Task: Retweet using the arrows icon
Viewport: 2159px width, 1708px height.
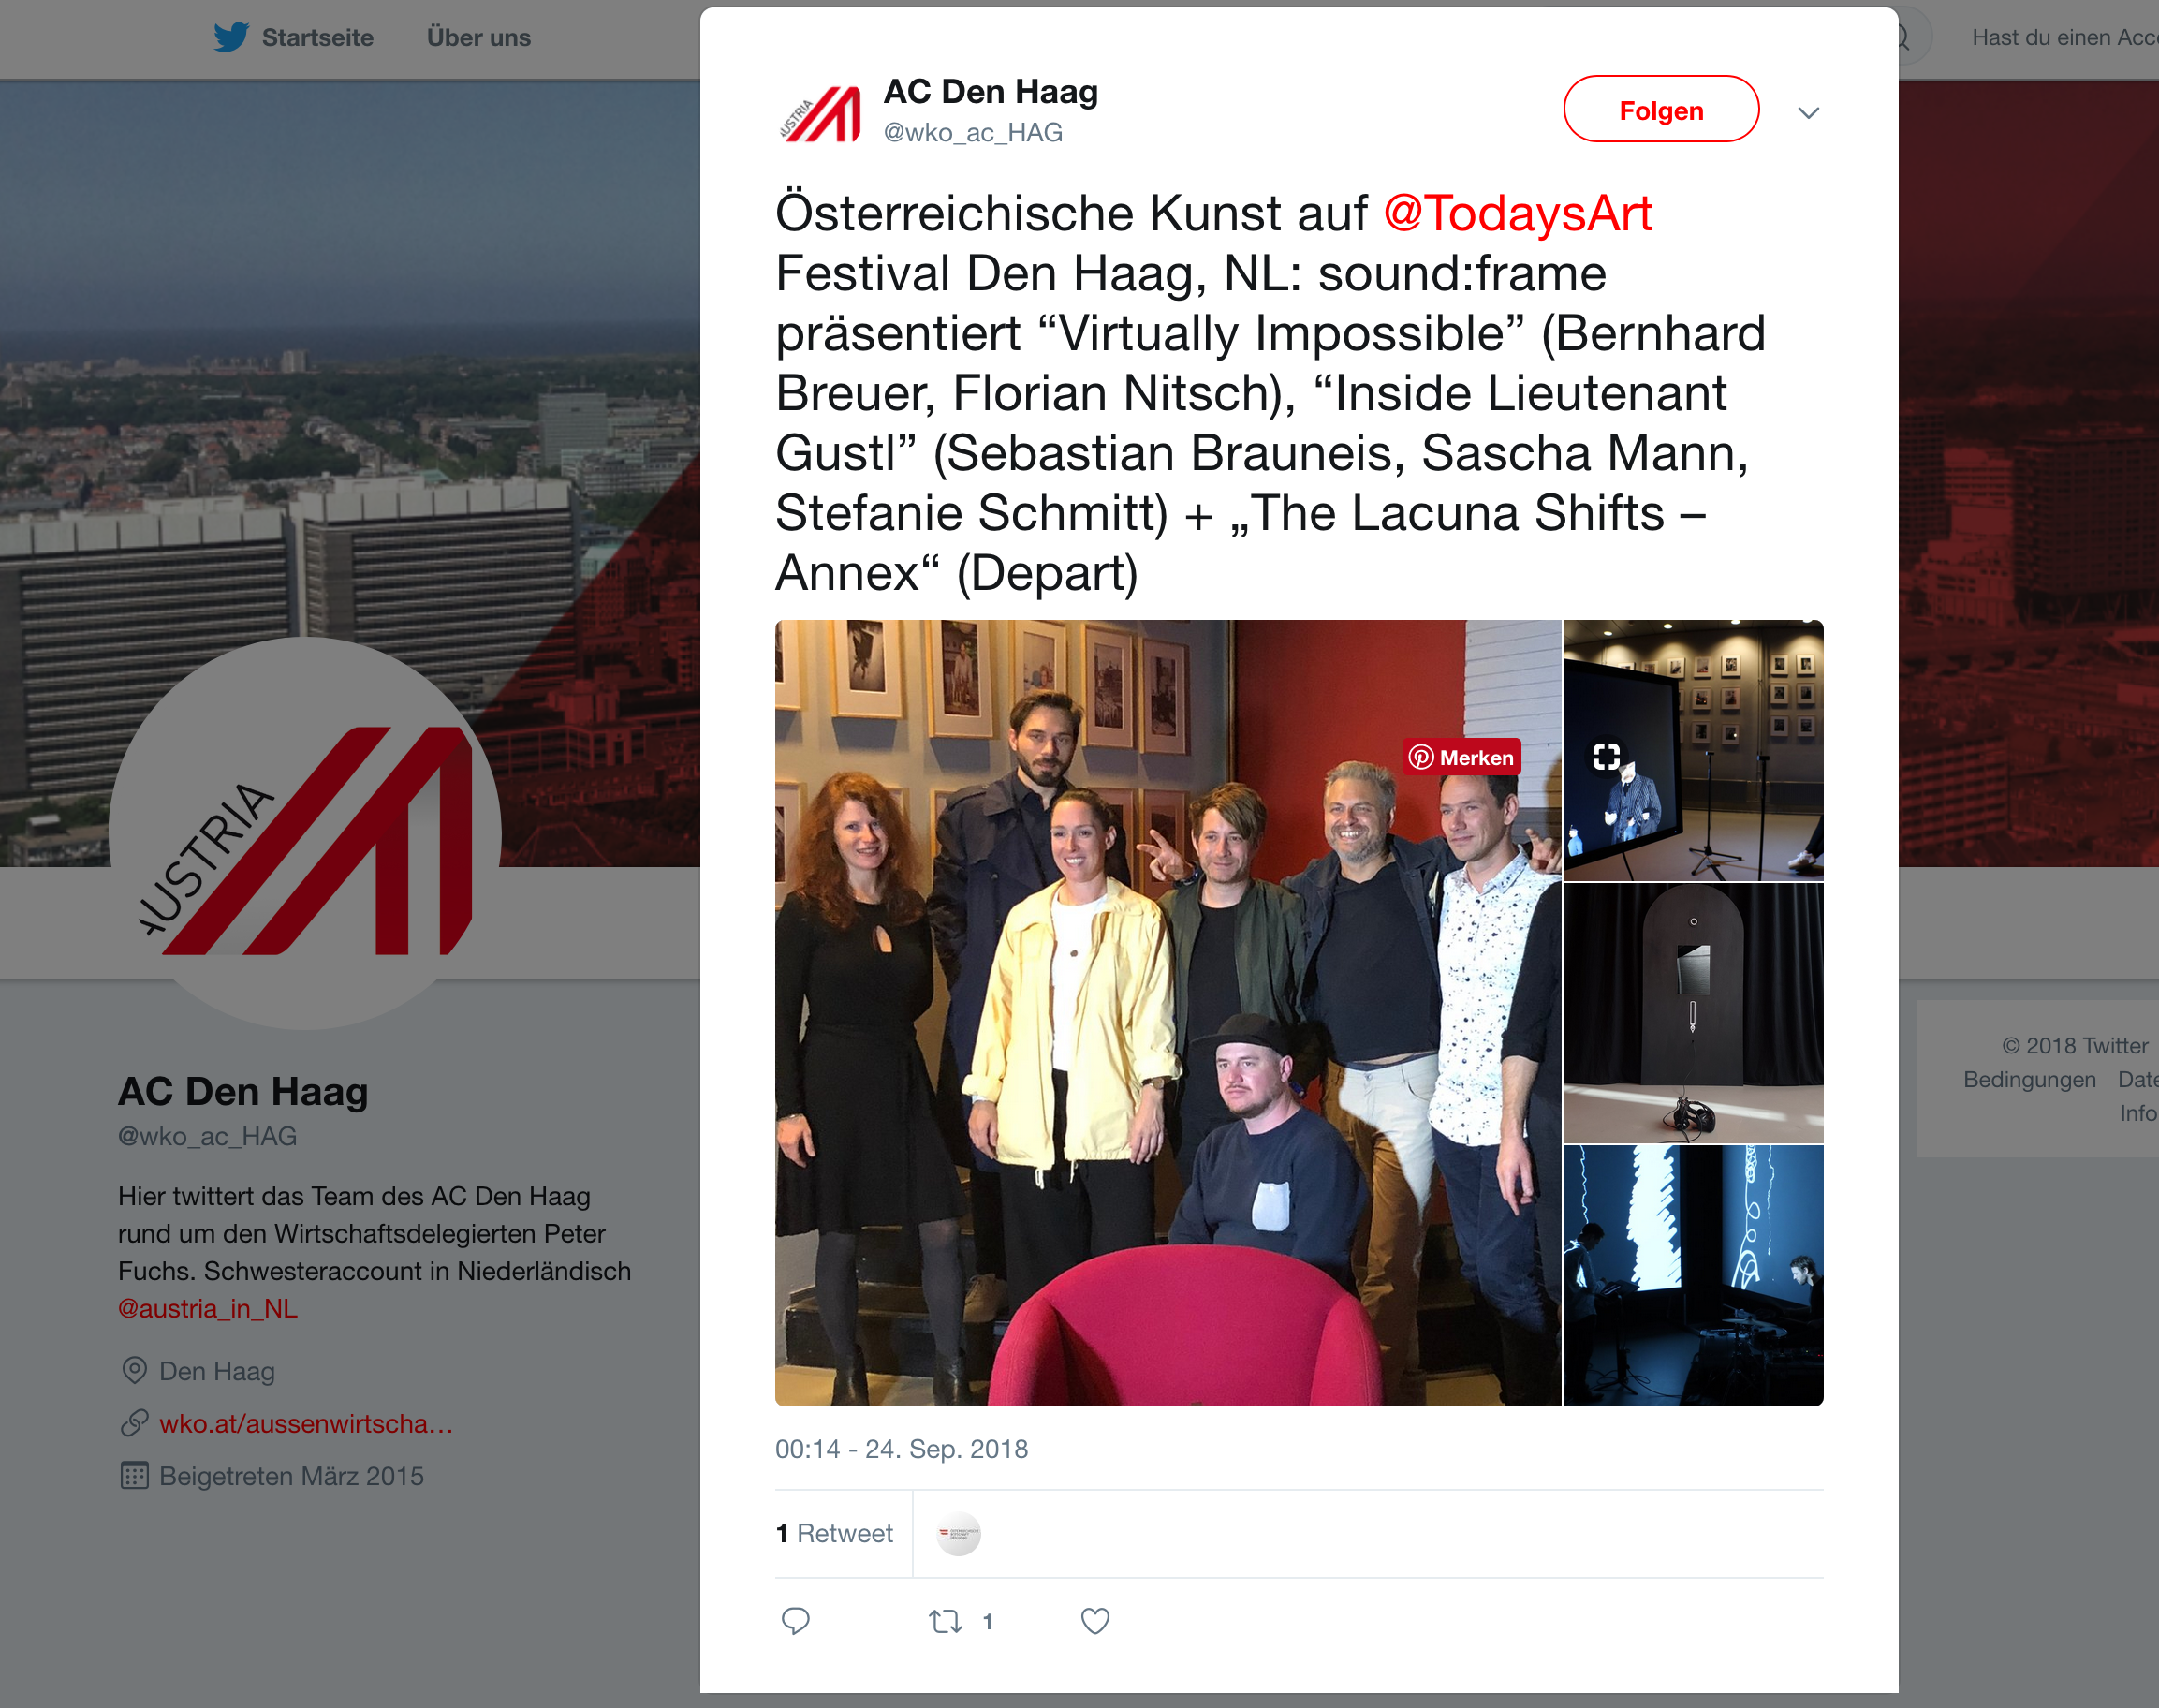Action: 945,1621
